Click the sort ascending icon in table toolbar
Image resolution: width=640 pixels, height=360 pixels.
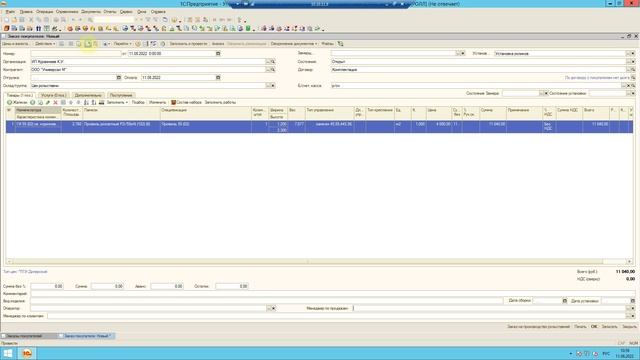point(86,102)
